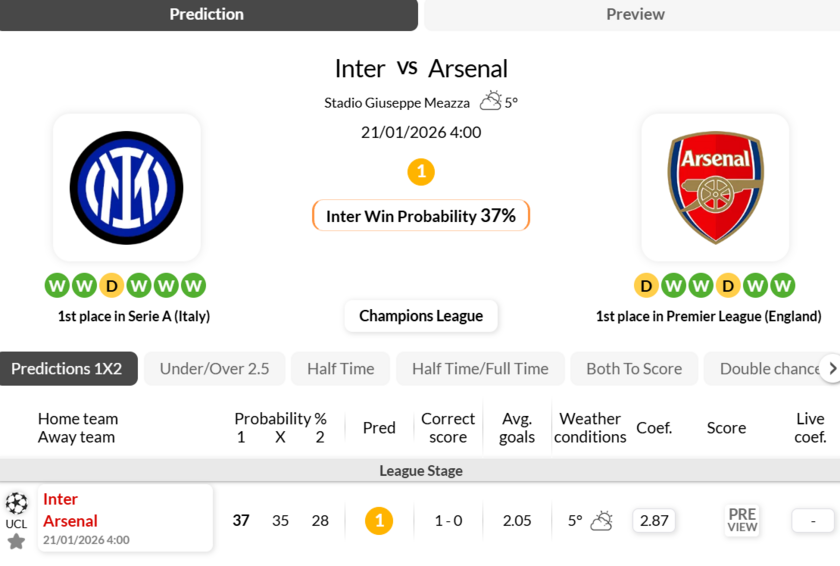Click the Inter club crest logo
Screen dimensions: 840x566
(127, 187)
